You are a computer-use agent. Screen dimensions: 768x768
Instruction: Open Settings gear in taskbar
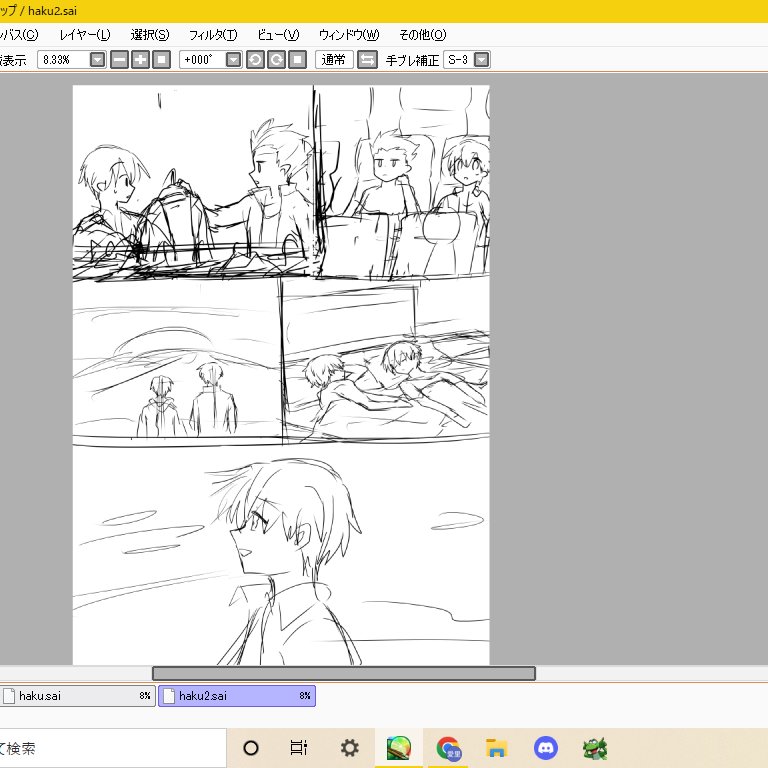[350, 748]
